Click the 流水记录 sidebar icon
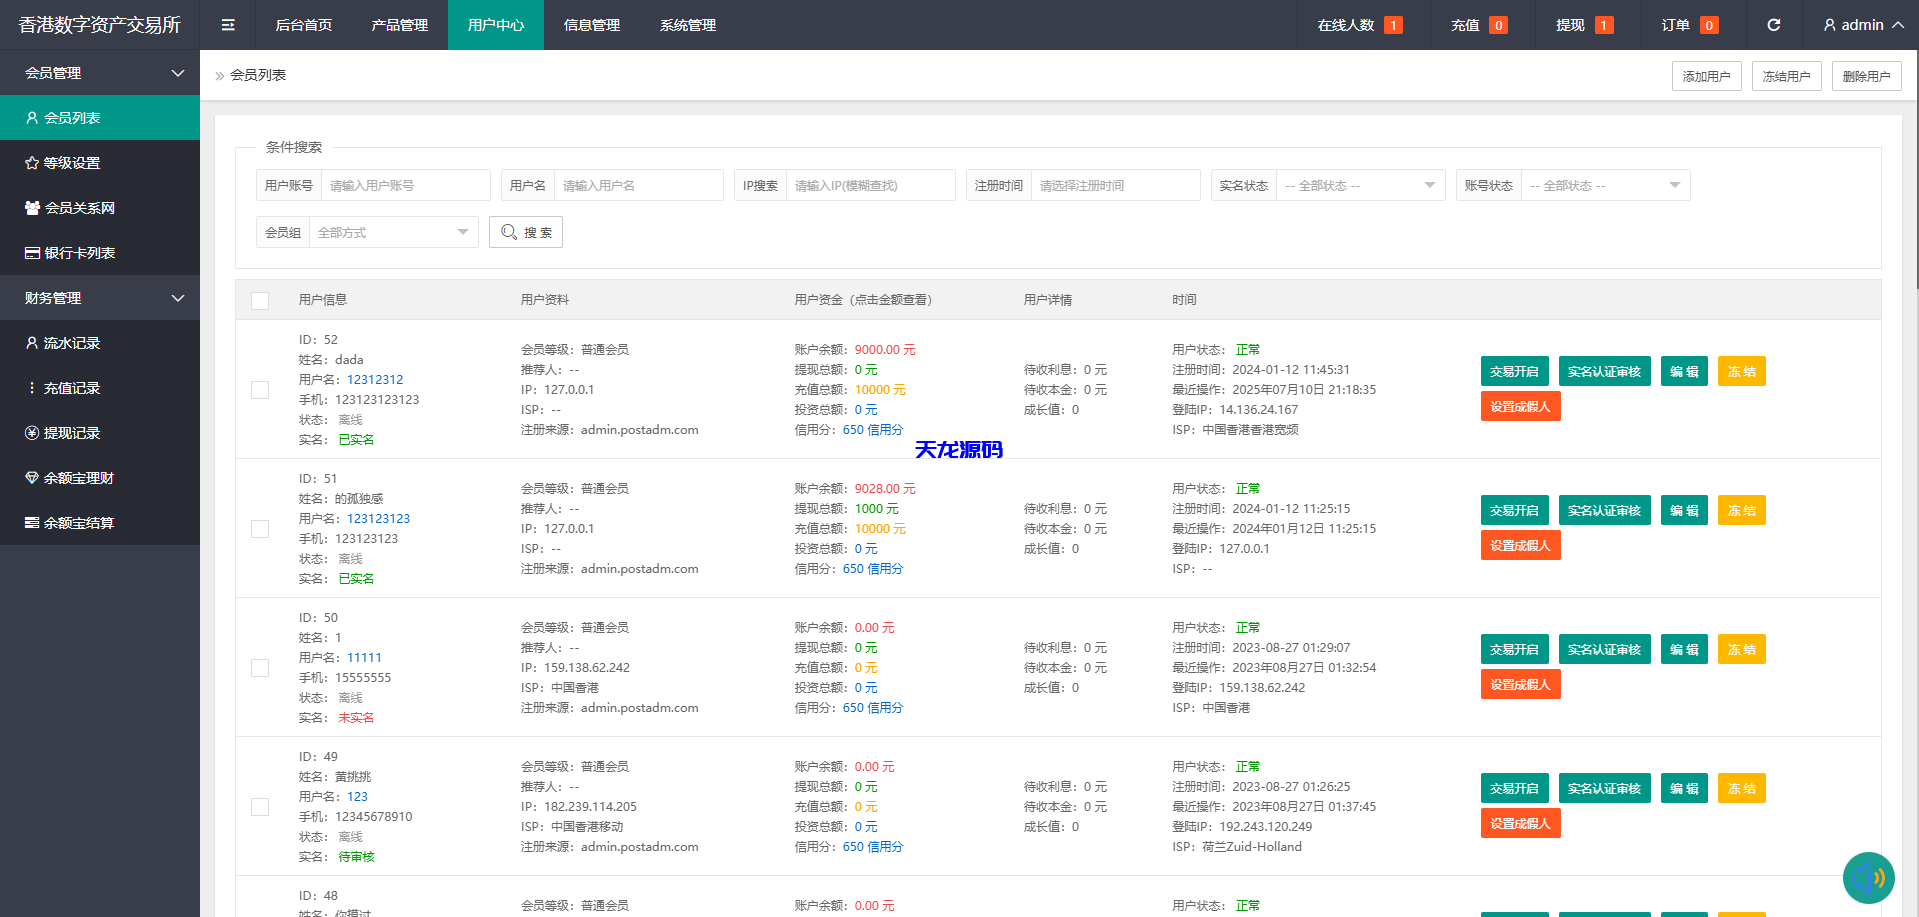 click(x=30, y=342)
